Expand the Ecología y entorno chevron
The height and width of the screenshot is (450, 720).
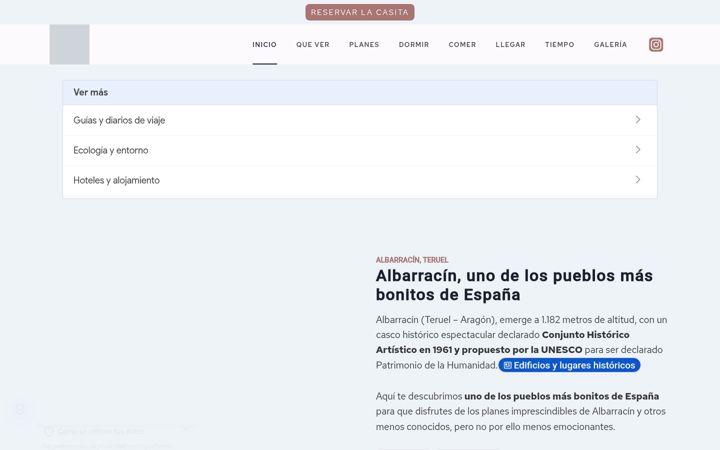(x=638, y=150)
